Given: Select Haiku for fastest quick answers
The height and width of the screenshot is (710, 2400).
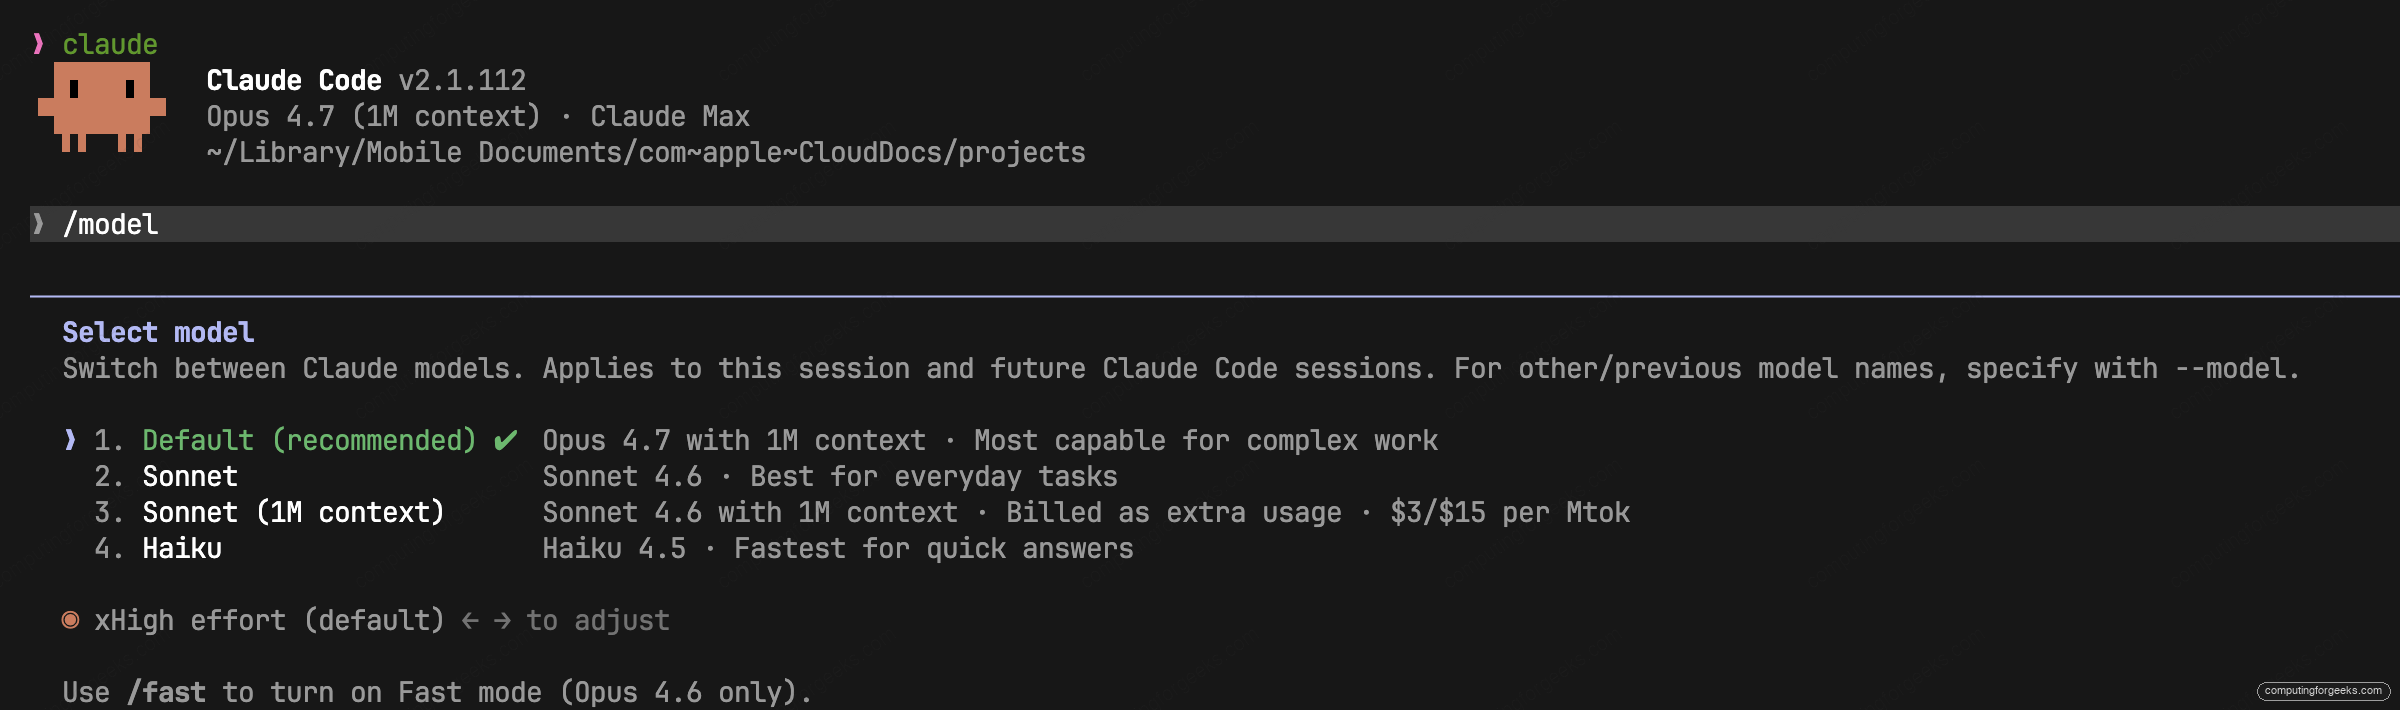Looking at the screenshot, I should pos(181,548).
